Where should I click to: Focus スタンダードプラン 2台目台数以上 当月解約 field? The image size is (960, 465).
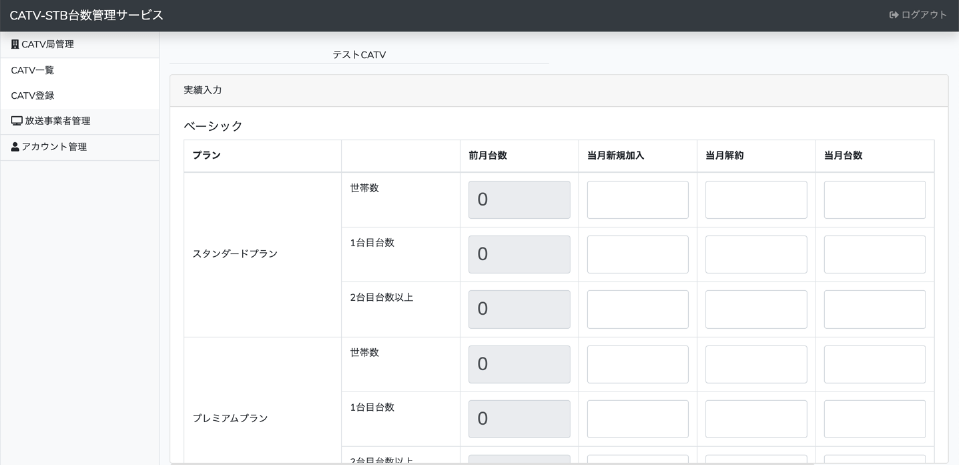point(756,309)
